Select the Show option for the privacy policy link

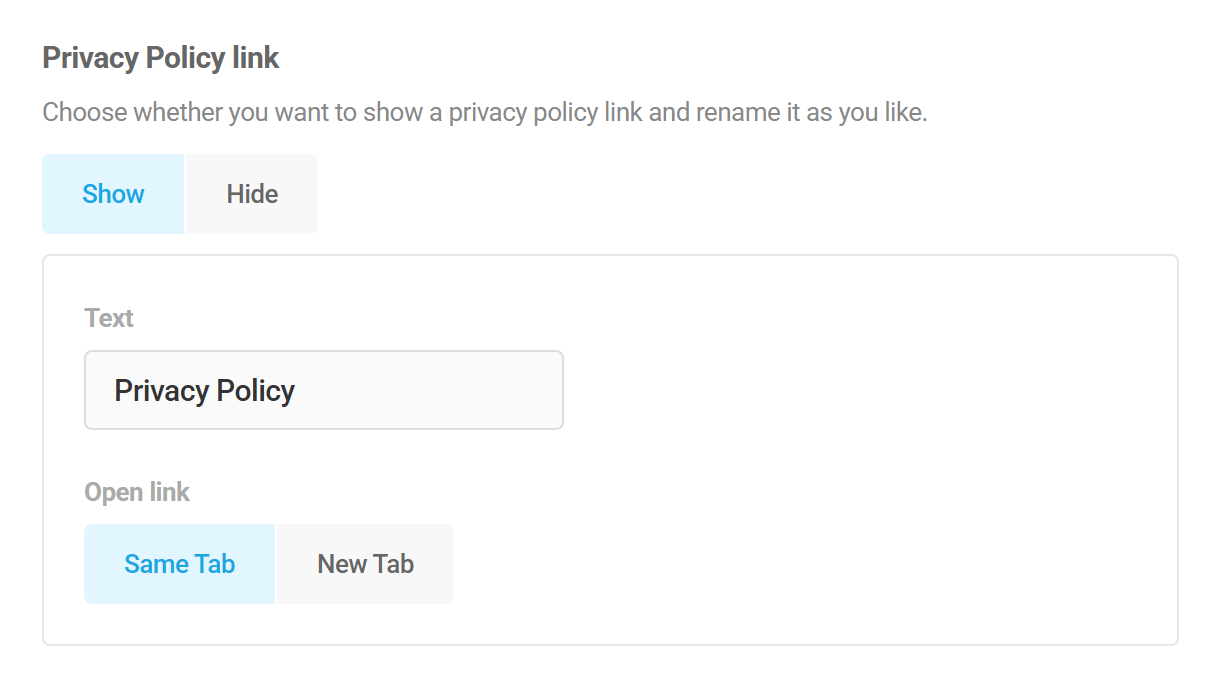112,193
